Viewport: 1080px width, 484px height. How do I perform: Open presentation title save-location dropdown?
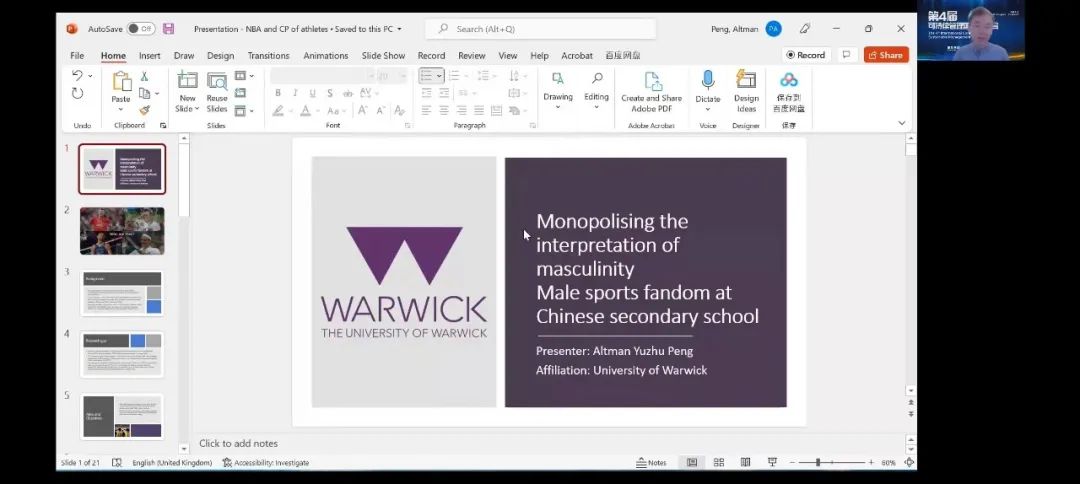(399, 29)
